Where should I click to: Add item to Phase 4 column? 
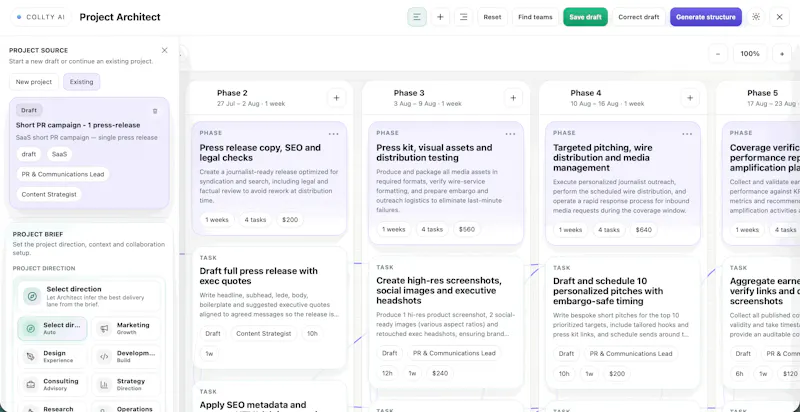(690, 98)
